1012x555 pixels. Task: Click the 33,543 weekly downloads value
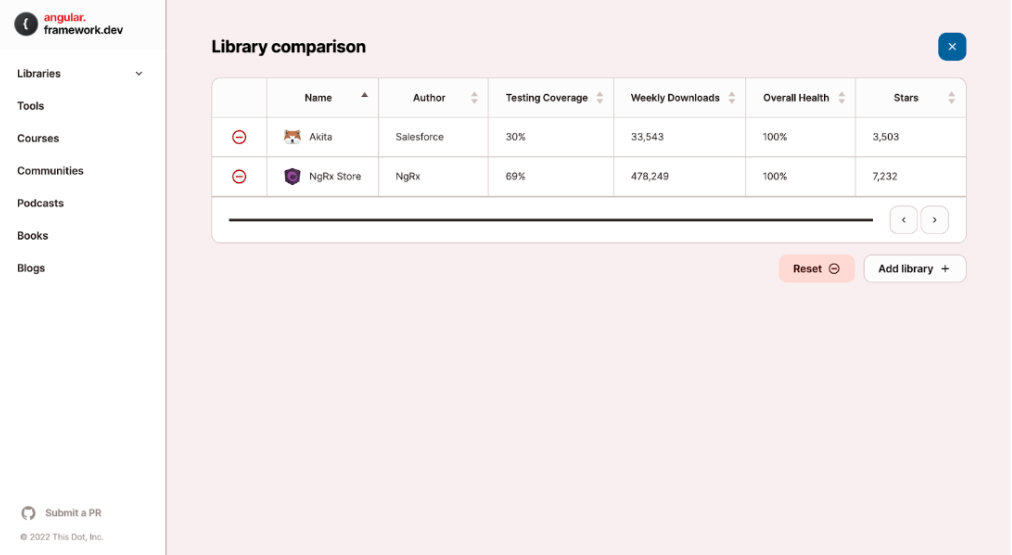point(647,137)
